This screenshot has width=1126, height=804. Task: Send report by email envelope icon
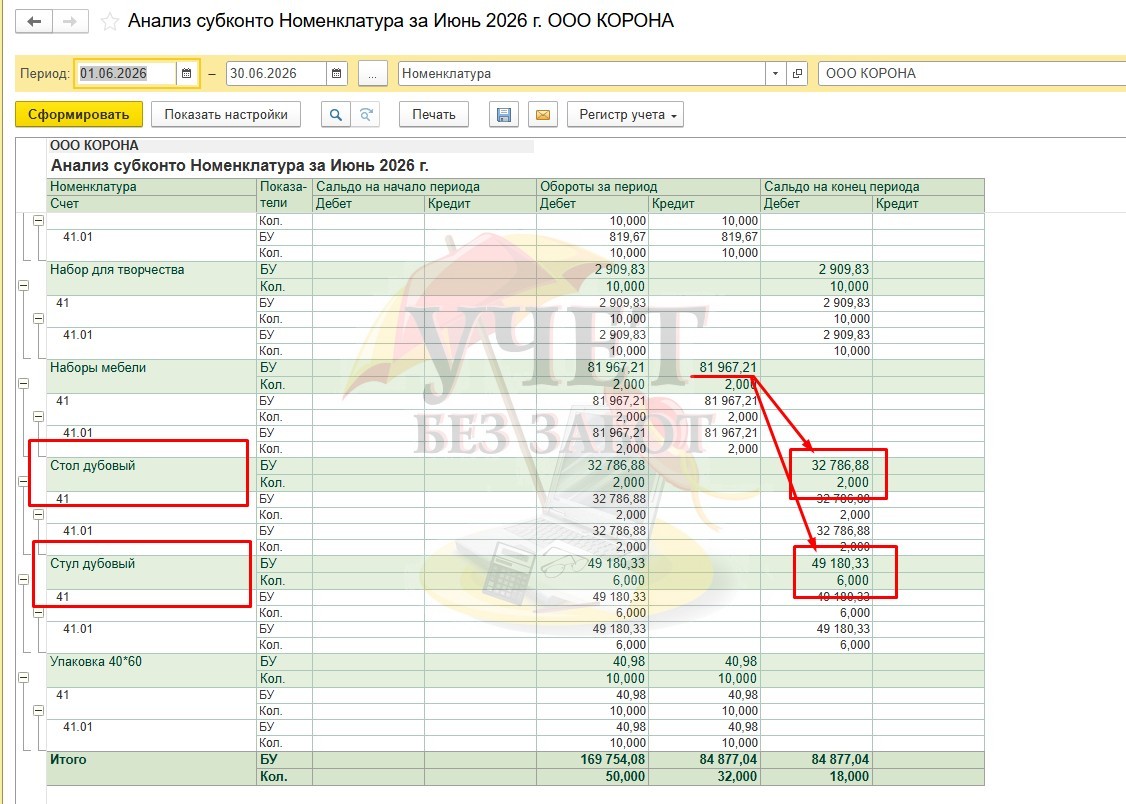[543, 115]
